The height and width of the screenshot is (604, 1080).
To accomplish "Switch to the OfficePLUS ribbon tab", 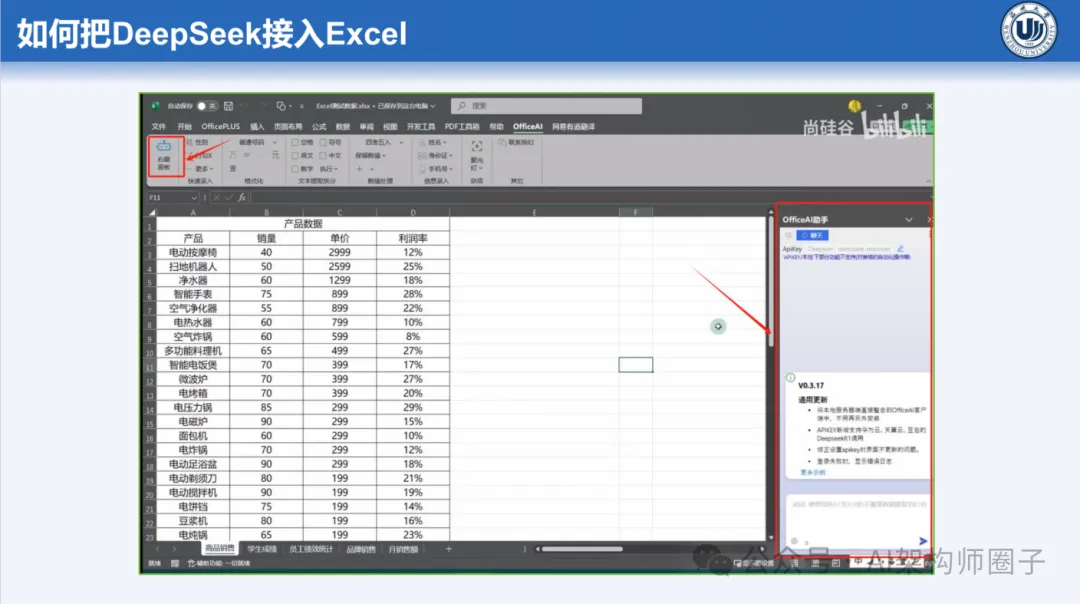I will click(220, 127).
